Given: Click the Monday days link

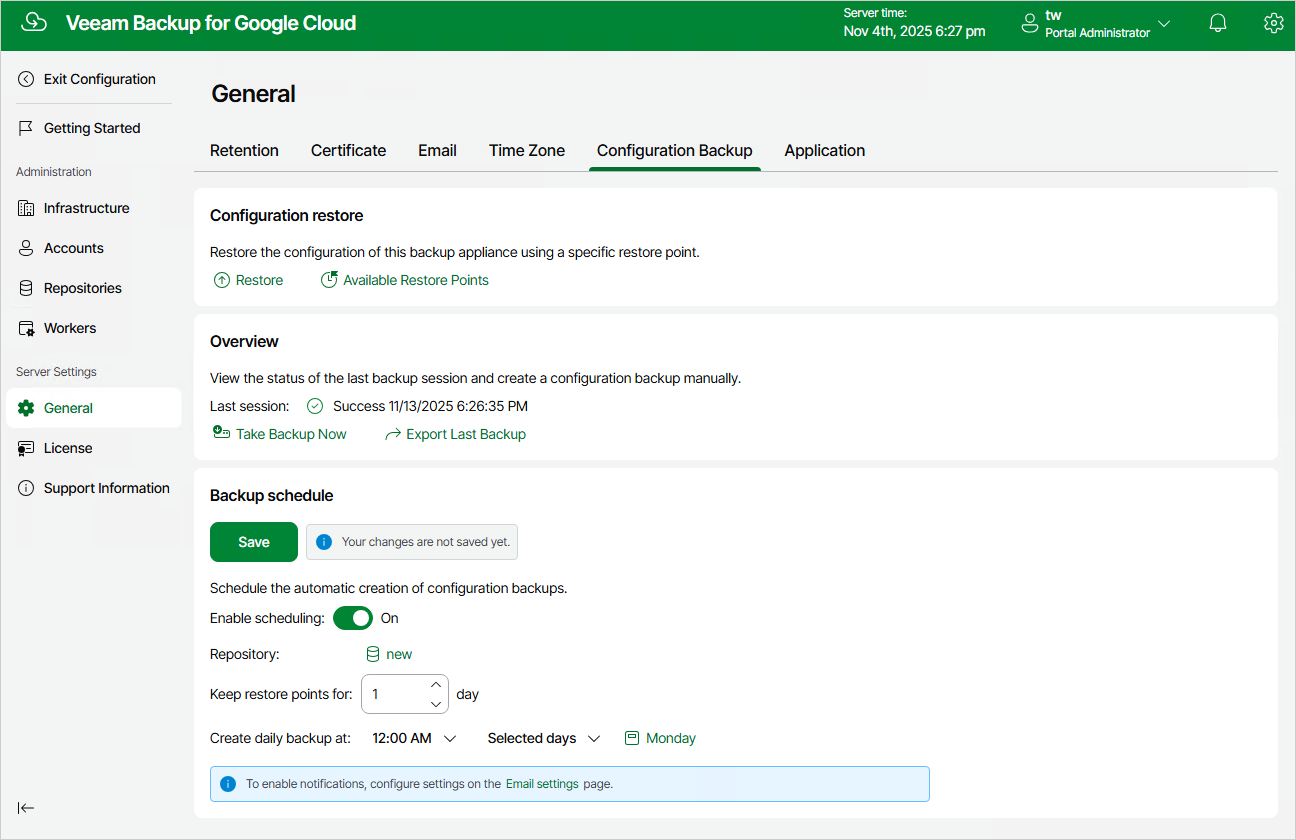Looking at the screenshot, I should pyautogui.click(x=671, y=738).
